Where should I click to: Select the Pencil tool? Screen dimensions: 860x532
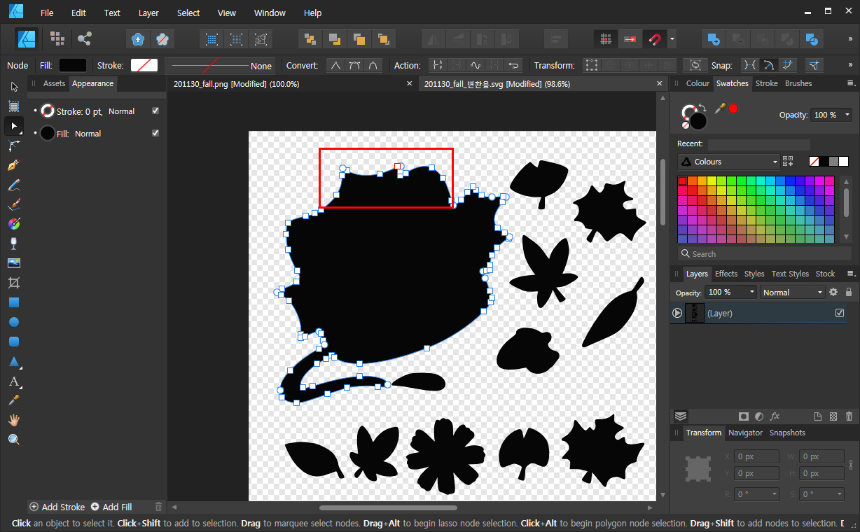click(14, 185)
